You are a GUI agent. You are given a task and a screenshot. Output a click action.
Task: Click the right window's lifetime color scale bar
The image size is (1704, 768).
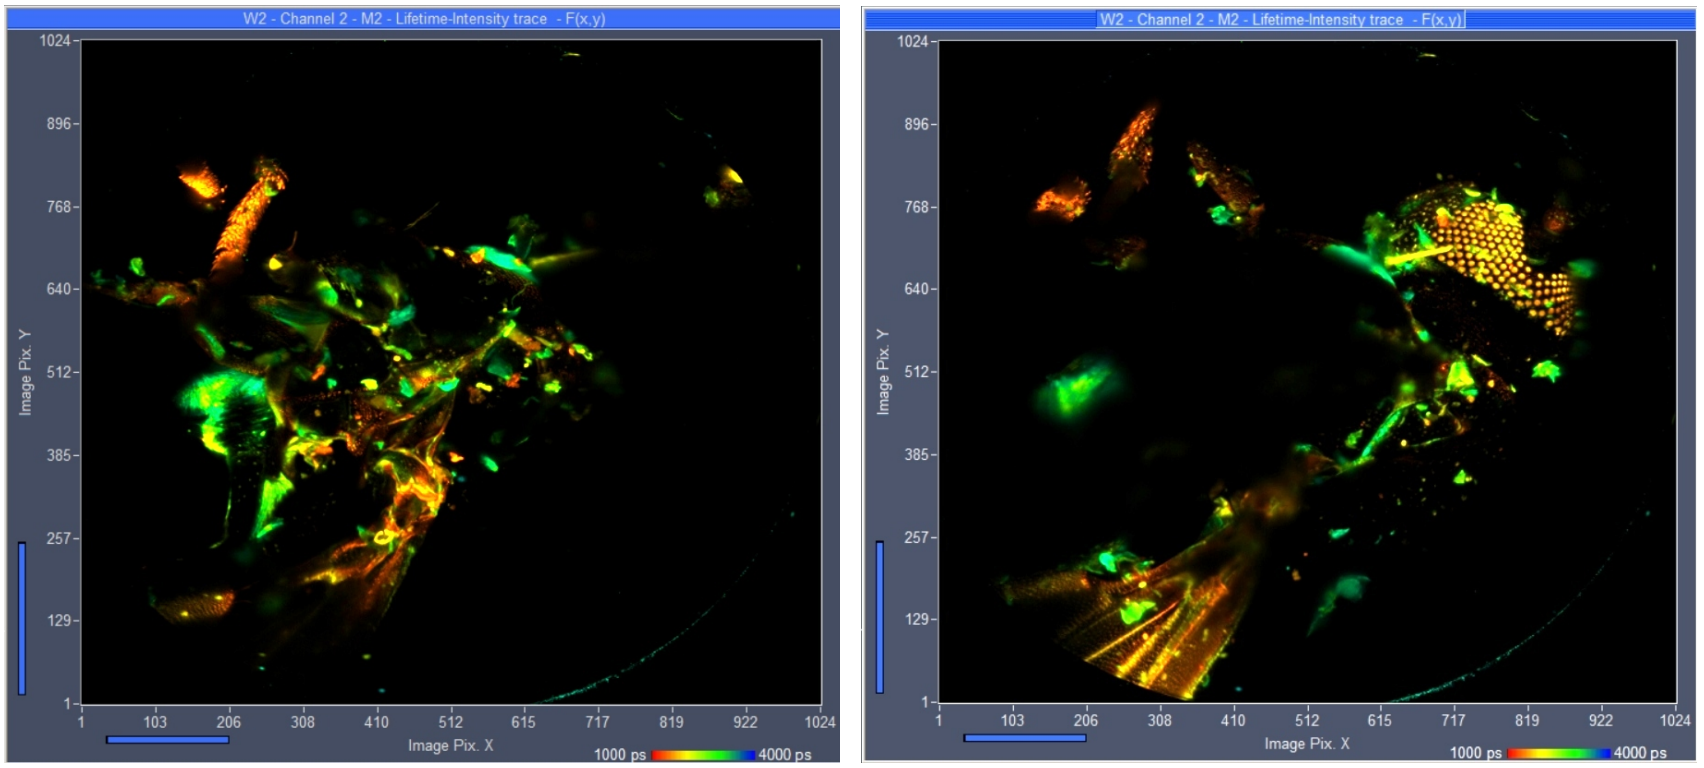click(1559, 753)
